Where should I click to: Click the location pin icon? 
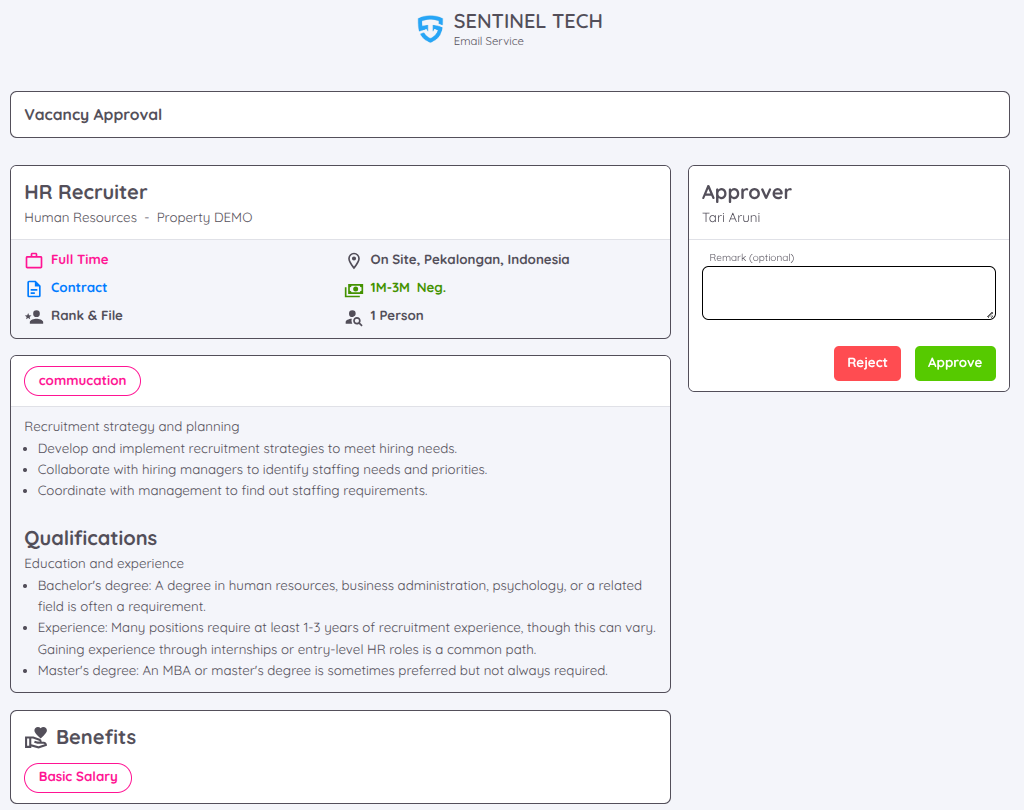coord(353,261)
